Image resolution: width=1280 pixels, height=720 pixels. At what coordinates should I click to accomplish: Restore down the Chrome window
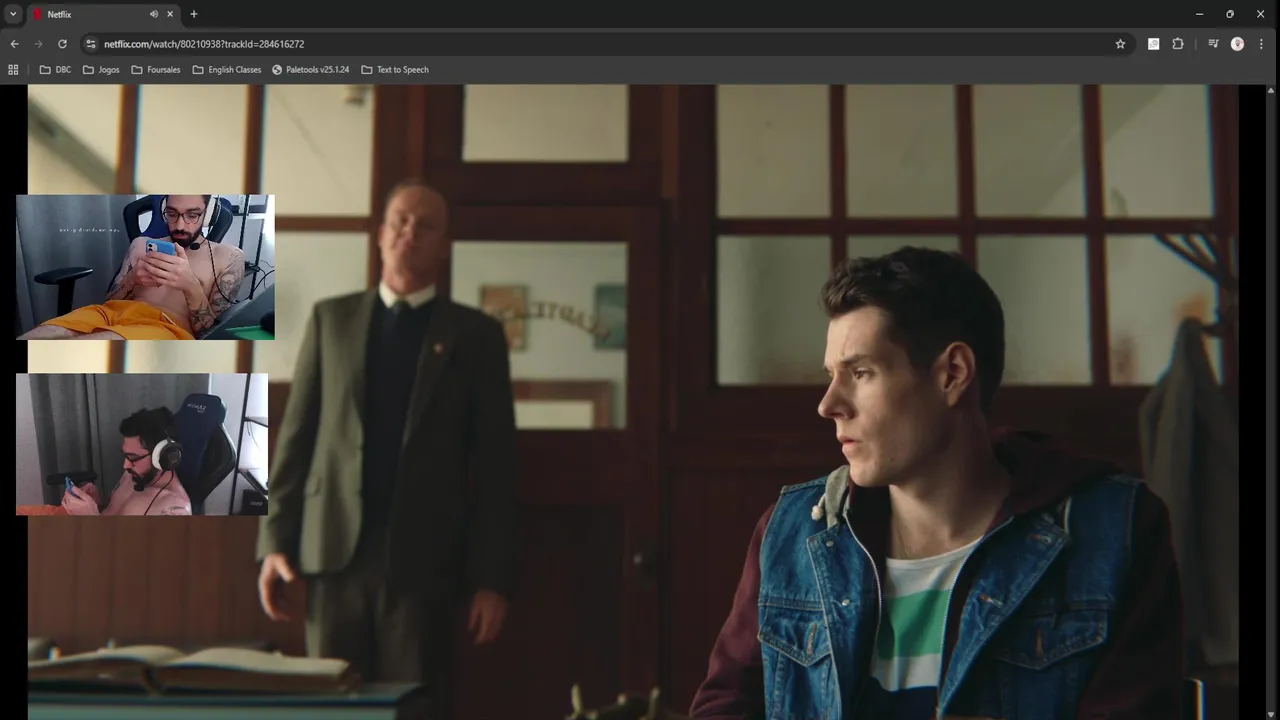tap(1230, 14)
